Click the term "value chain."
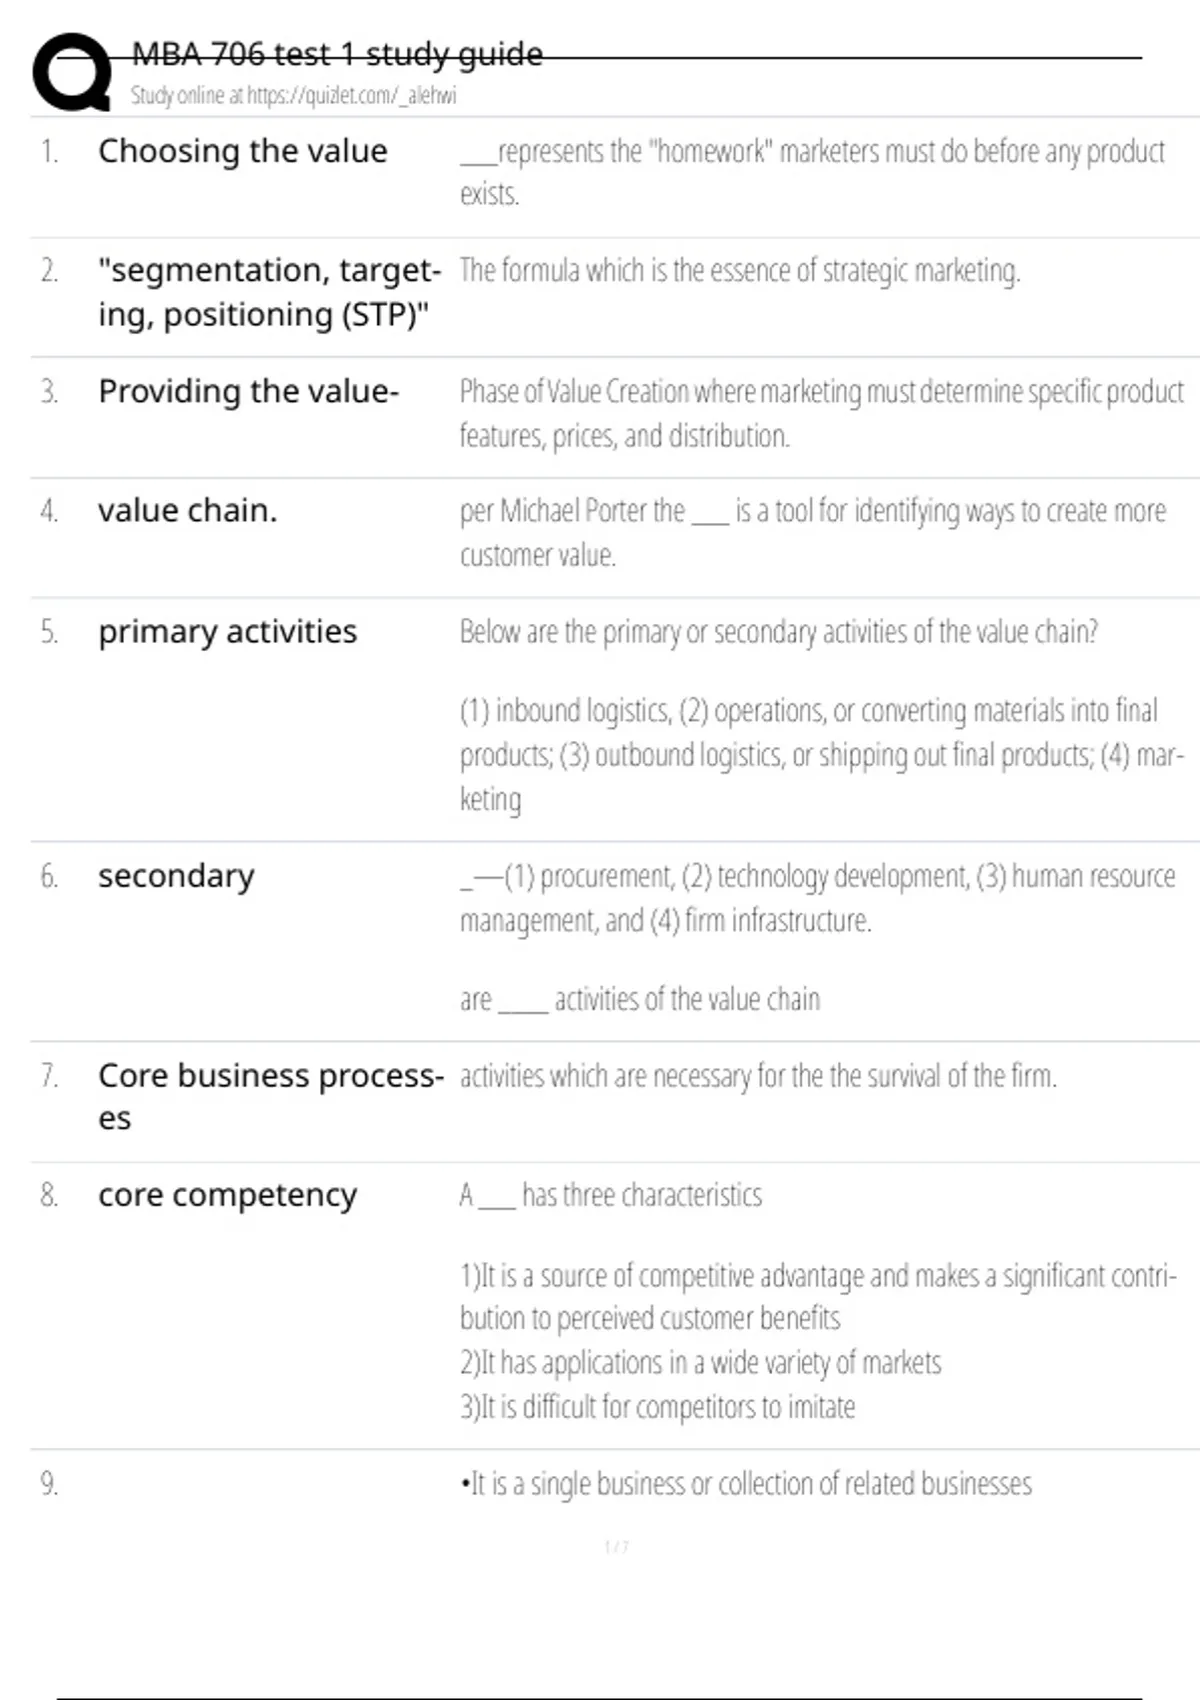The image size is (1200, 1700). [187, 511]
